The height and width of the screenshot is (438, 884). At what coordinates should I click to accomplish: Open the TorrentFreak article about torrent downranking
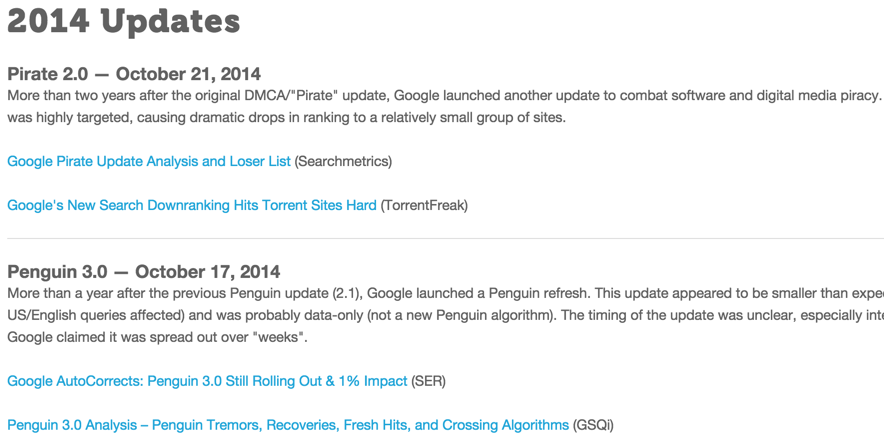192,205
